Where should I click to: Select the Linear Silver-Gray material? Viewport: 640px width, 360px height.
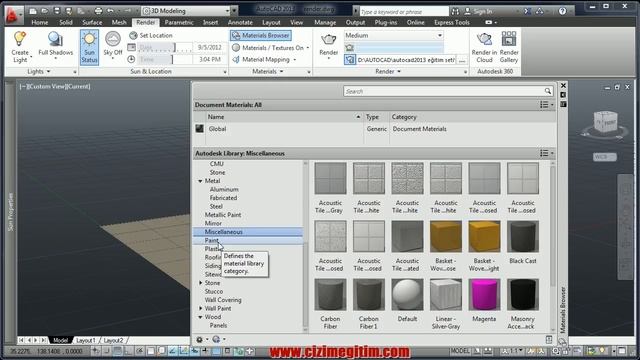coord(446,295)
